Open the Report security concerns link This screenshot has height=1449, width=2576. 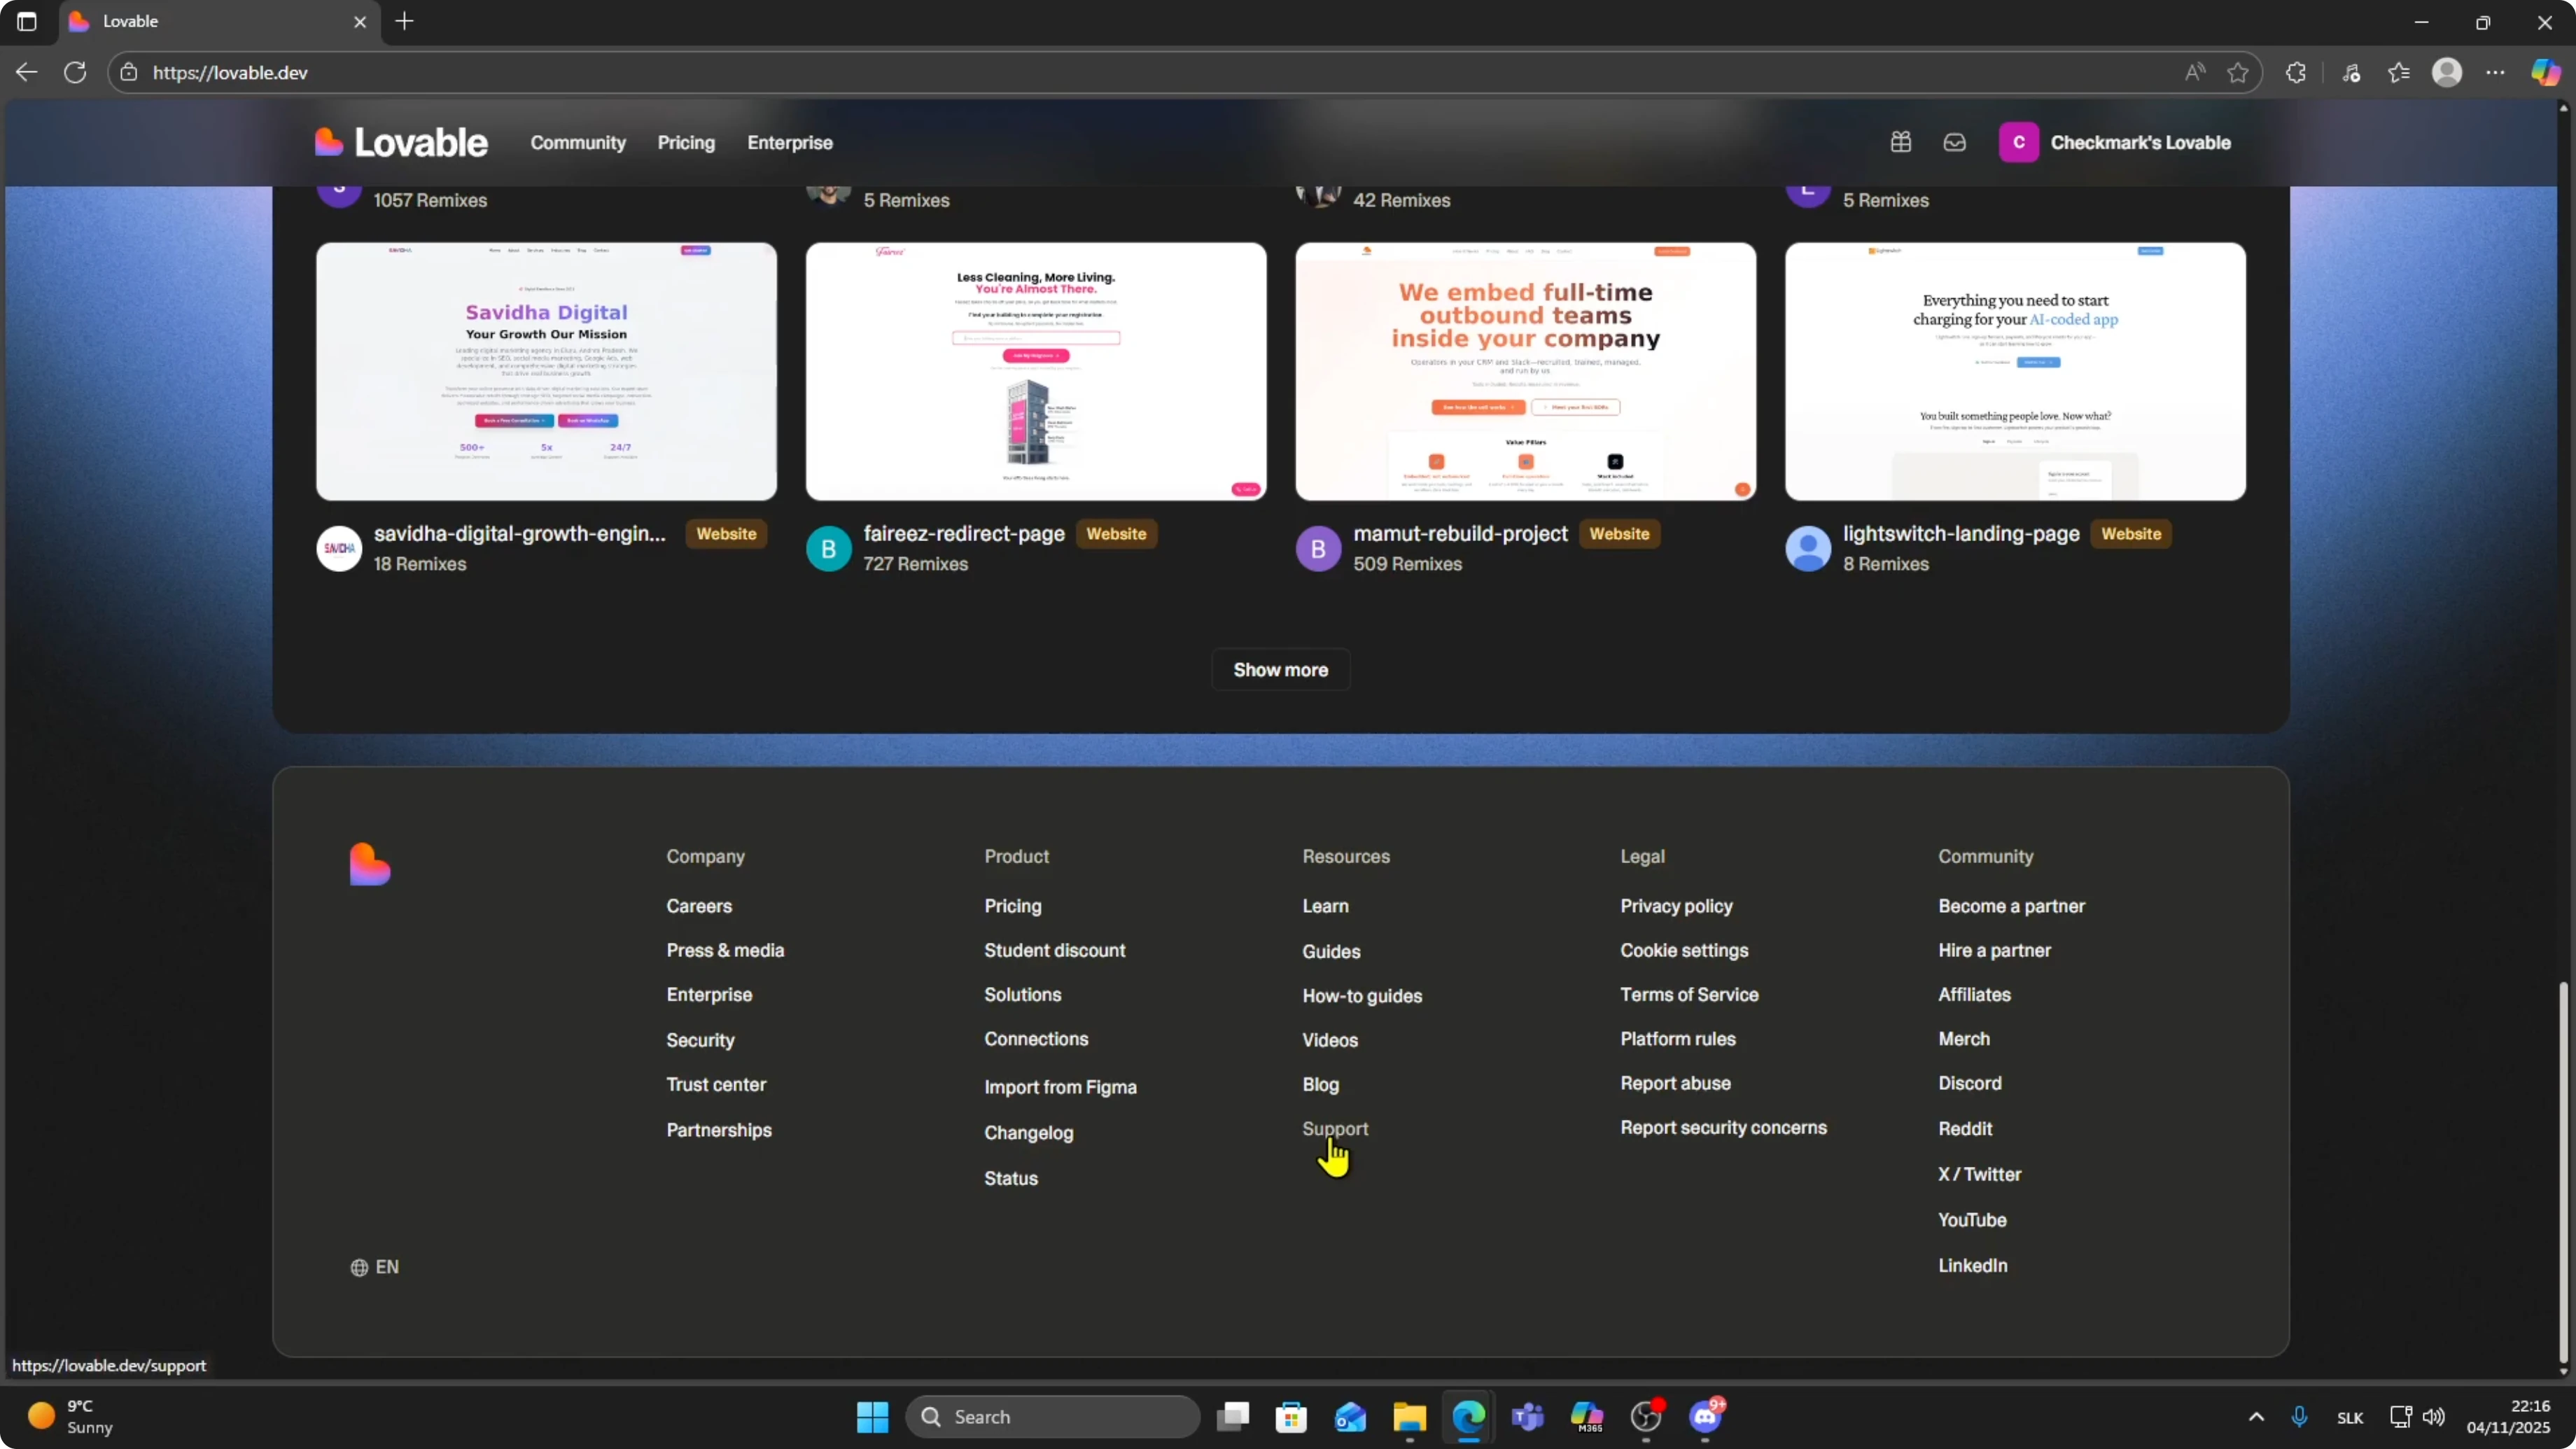pos(1723,1127)
